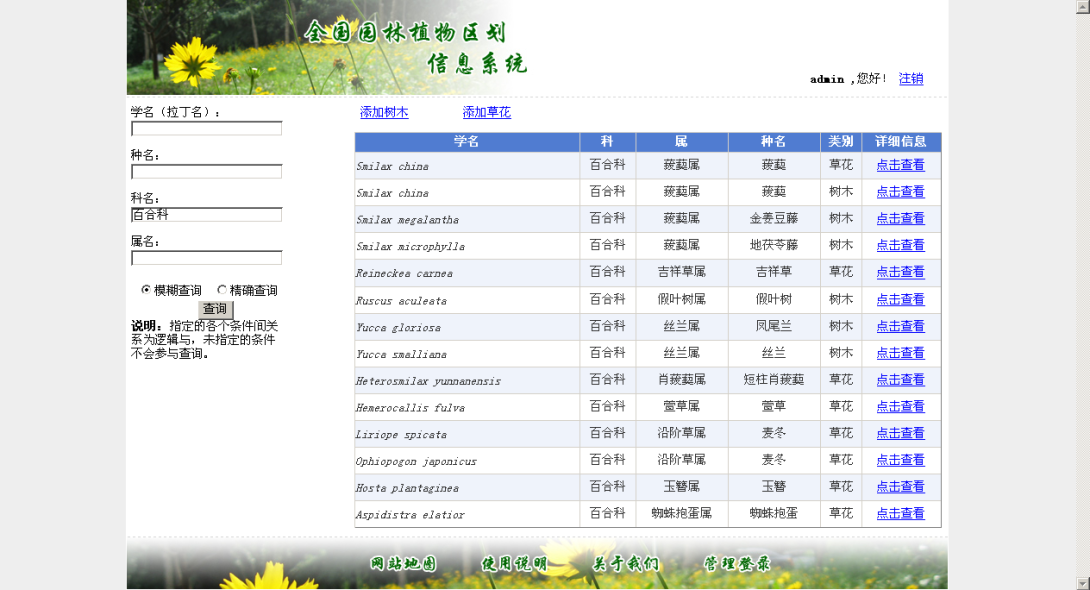Open the 添加草花 link

click(x=486, y=112)
